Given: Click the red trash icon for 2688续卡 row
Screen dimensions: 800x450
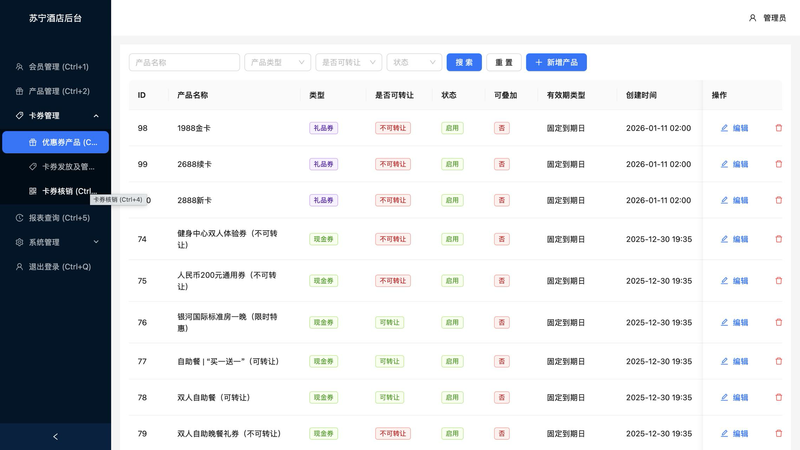Looking at the screenshot, I should (x=779, y=164).
